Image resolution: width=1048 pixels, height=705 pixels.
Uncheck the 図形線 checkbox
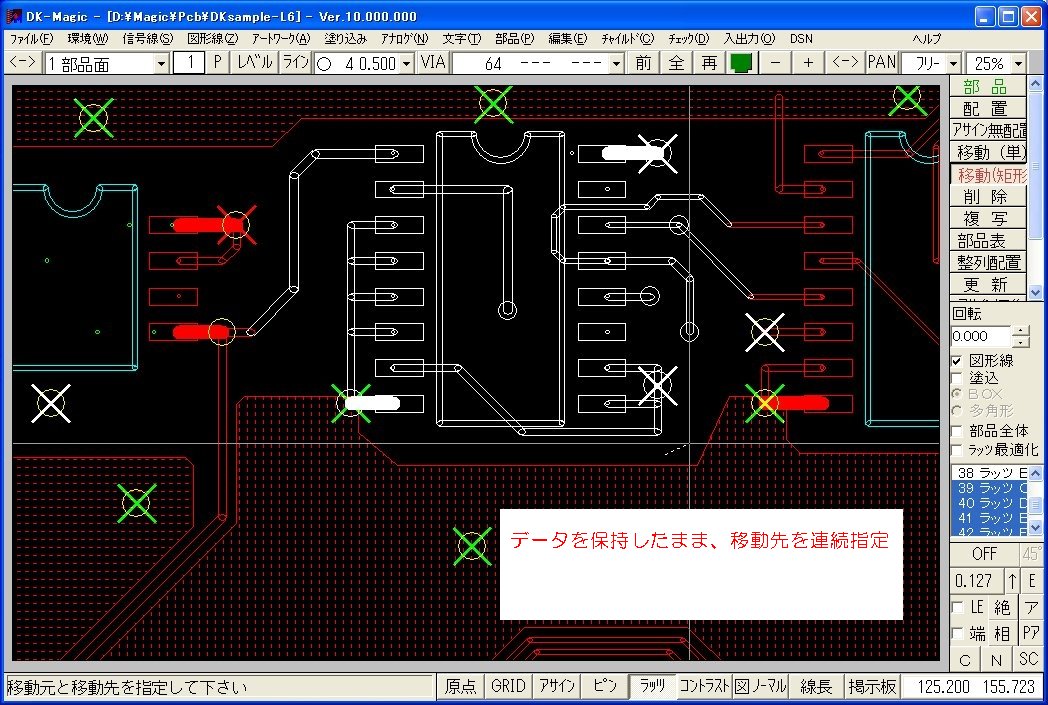pos(957,361)
